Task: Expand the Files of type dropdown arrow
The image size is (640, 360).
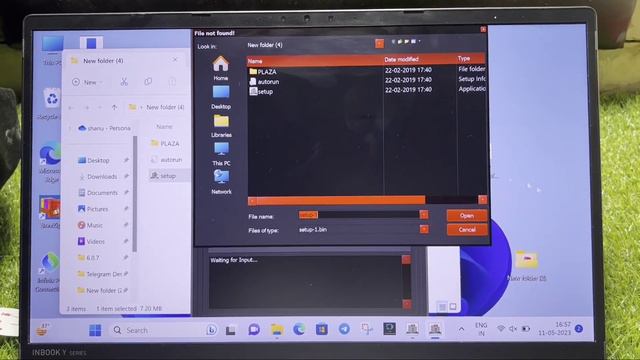Action: tap(424, 229)
